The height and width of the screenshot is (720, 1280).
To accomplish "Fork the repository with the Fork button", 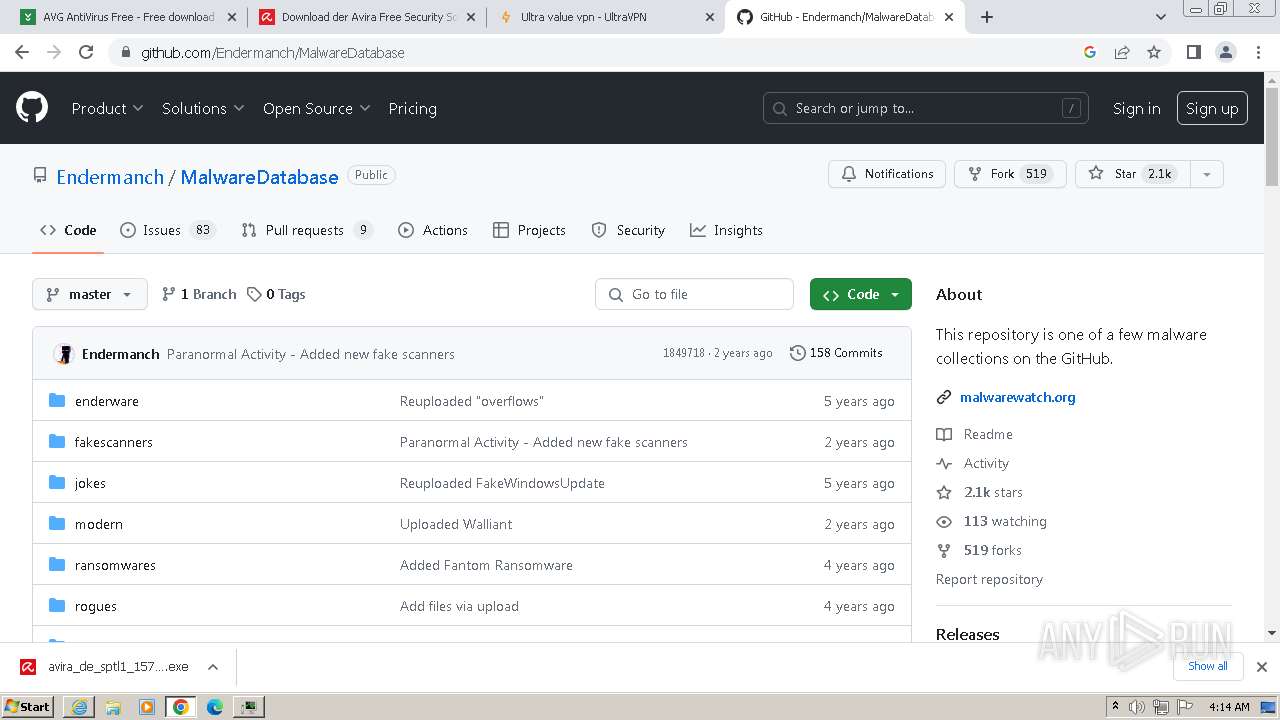I will coord(1010,174).
